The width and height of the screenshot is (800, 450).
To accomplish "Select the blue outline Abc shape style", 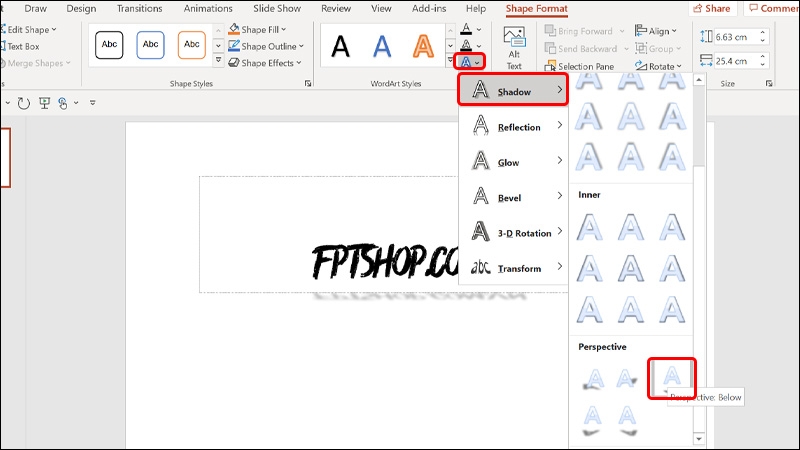I will pos(151,45).
